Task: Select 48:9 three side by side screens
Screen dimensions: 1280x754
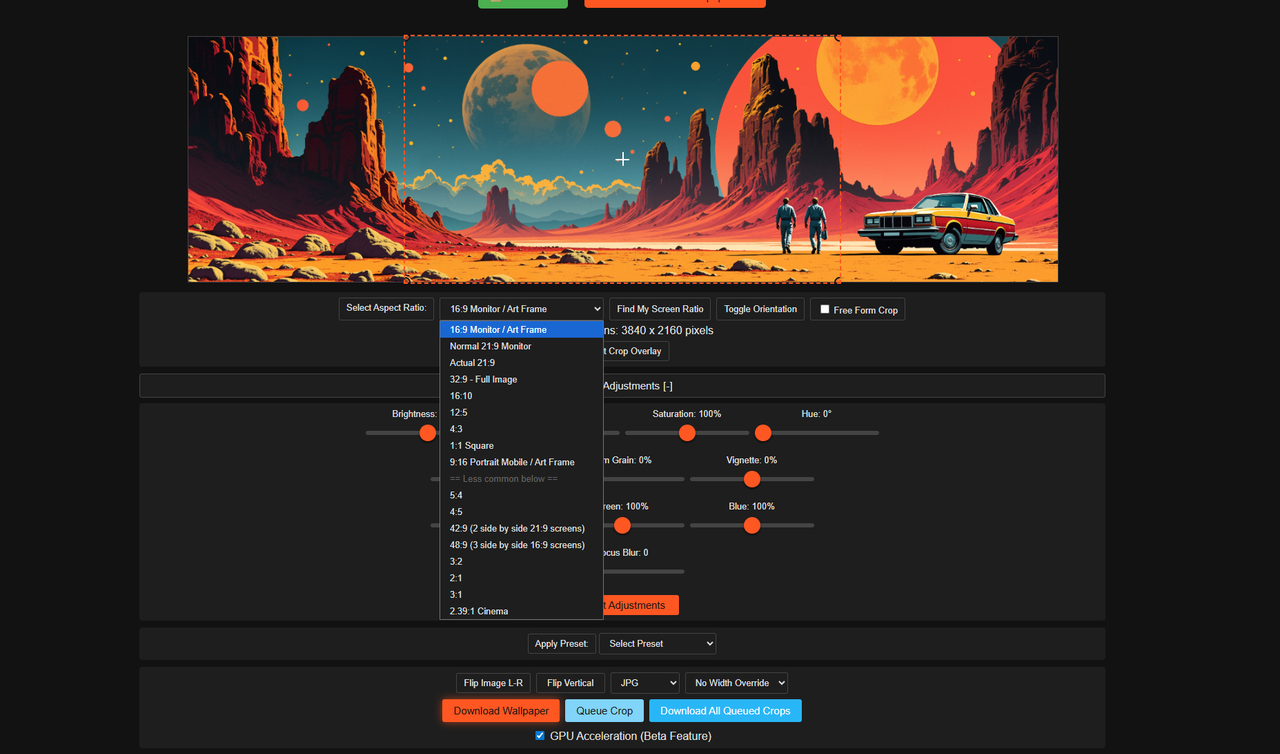Action: click(x=521, y=545)
